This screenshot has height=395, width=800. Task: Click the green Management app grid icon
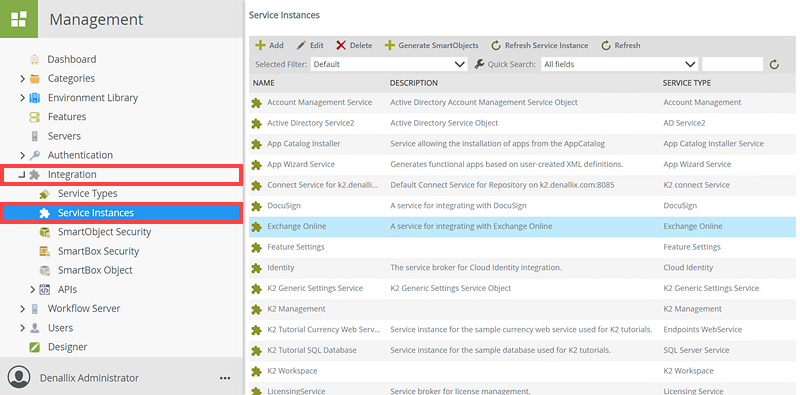click(19, 19)
